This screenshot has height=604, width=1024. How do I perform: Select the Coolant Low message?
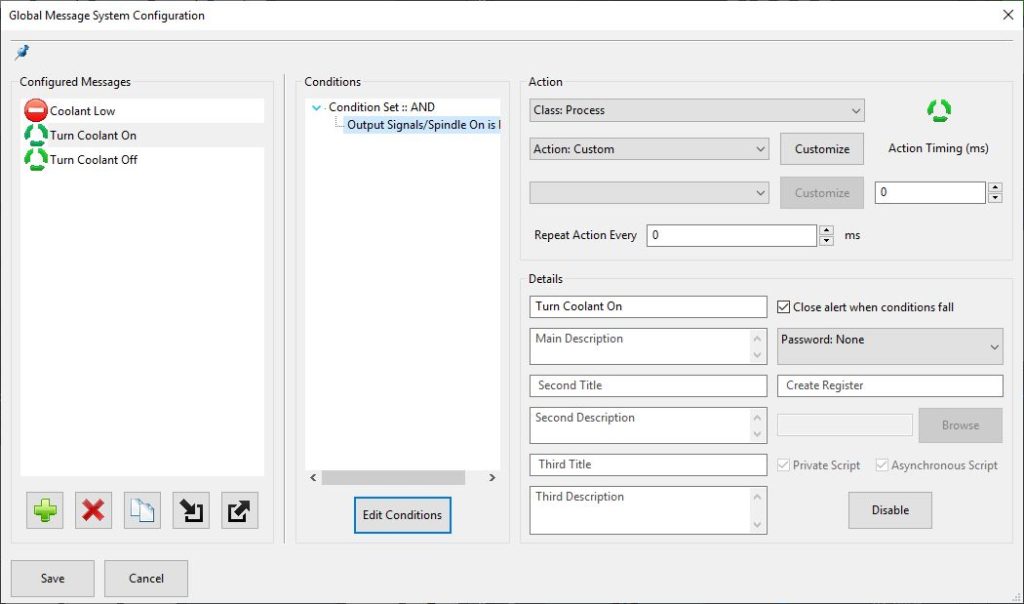[83, 111]
